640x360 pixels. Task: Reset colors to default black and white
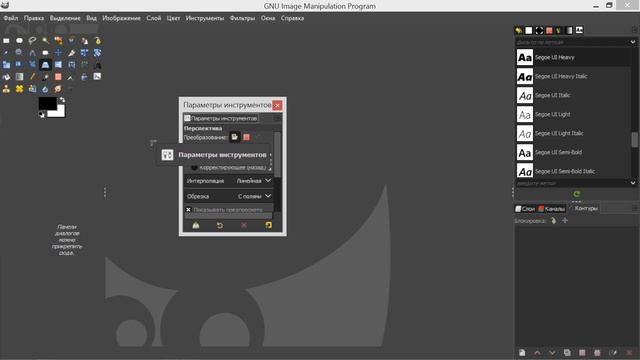tap(42, 115)
